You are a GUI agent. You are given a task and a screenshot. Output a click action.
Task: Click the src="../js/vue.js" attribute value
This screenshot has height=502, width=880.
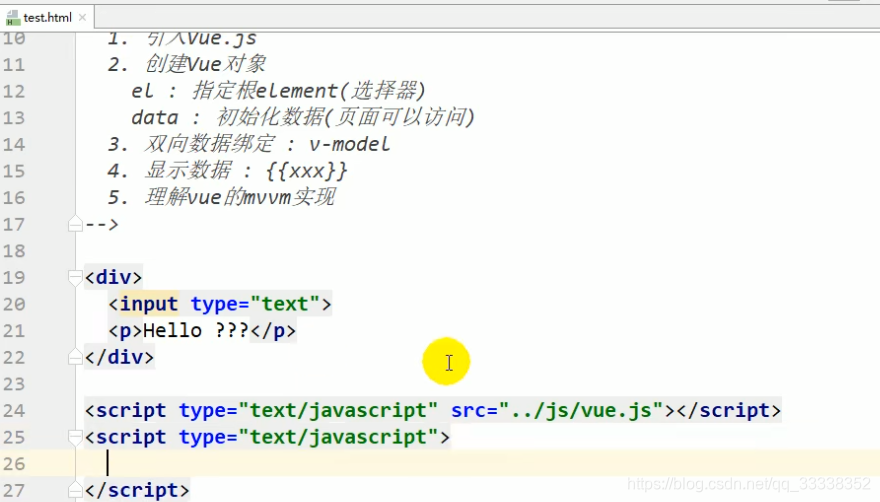[x=581, y=410]
